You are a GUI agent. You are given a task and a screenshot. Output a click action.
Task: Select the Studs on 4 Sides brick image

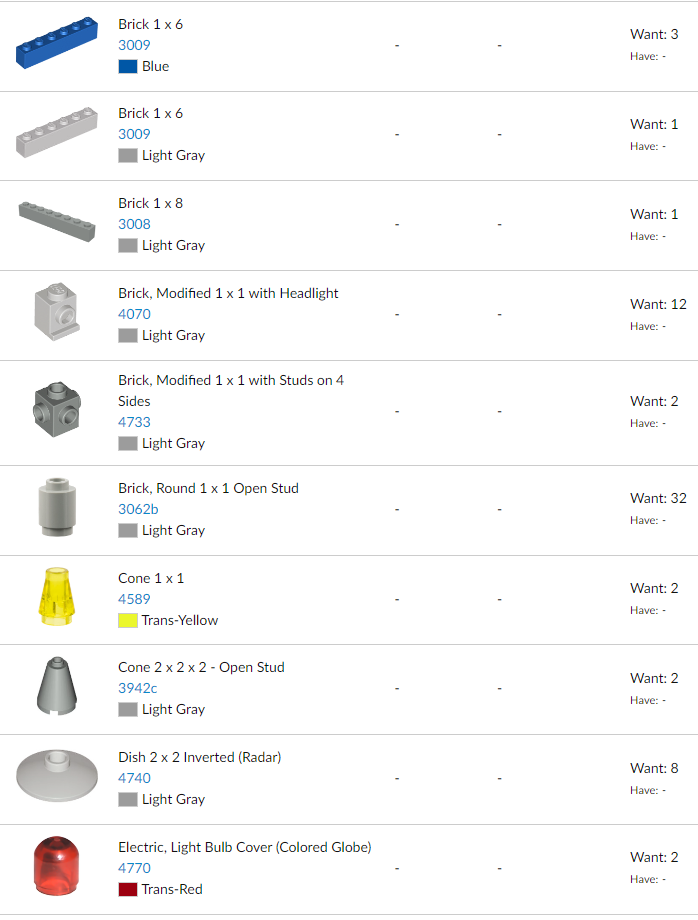pos(55,408)
